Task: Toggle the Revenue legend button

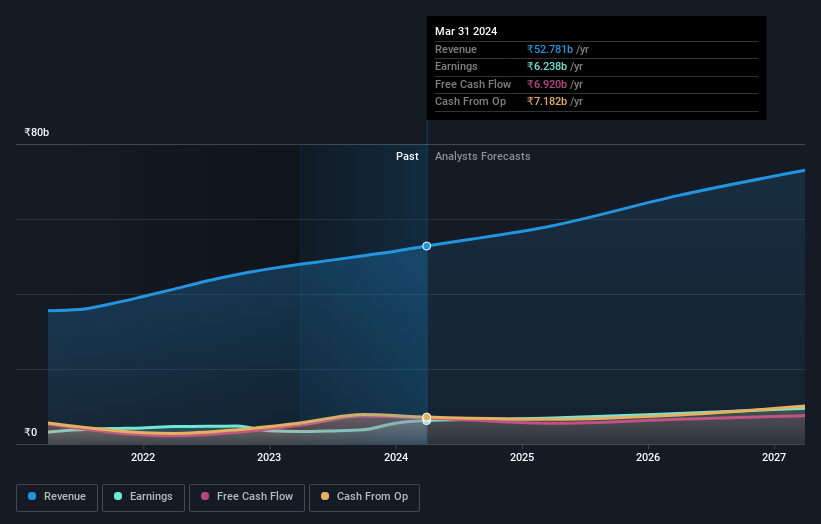Action: pyautogui.click(x=57, y=497)
